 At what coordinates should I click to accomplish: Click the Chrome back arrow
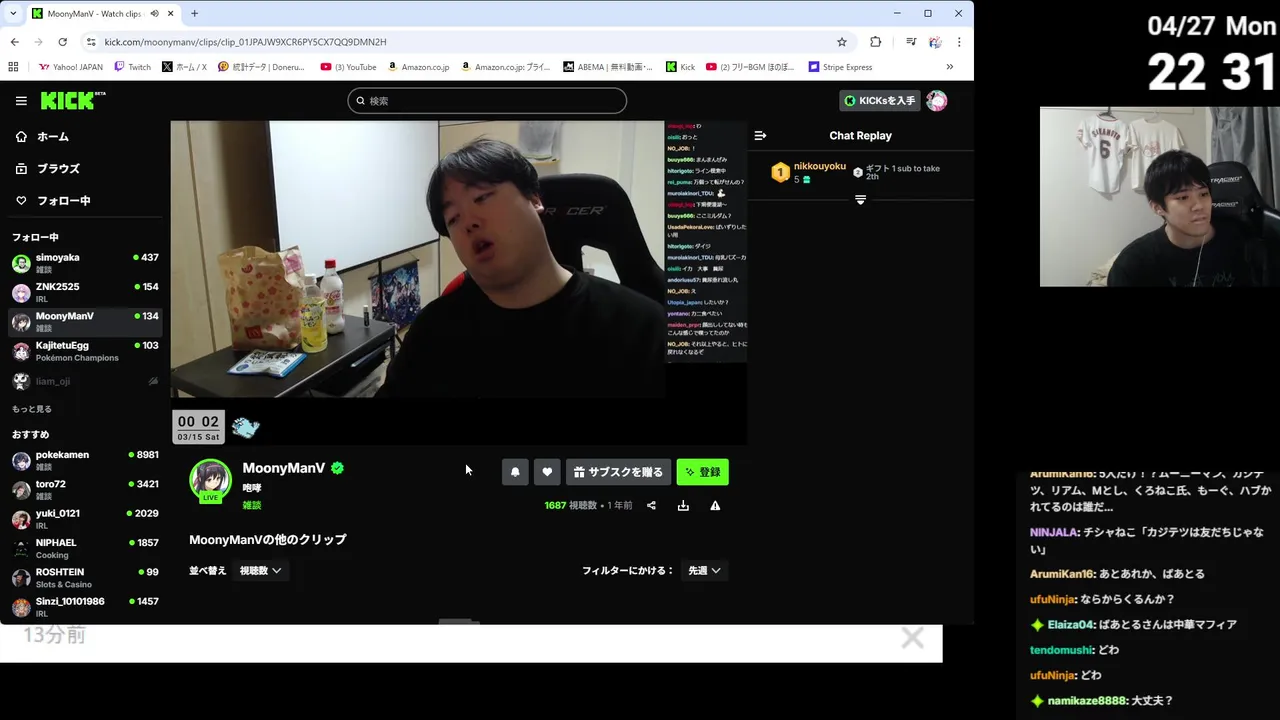[14, 42]
